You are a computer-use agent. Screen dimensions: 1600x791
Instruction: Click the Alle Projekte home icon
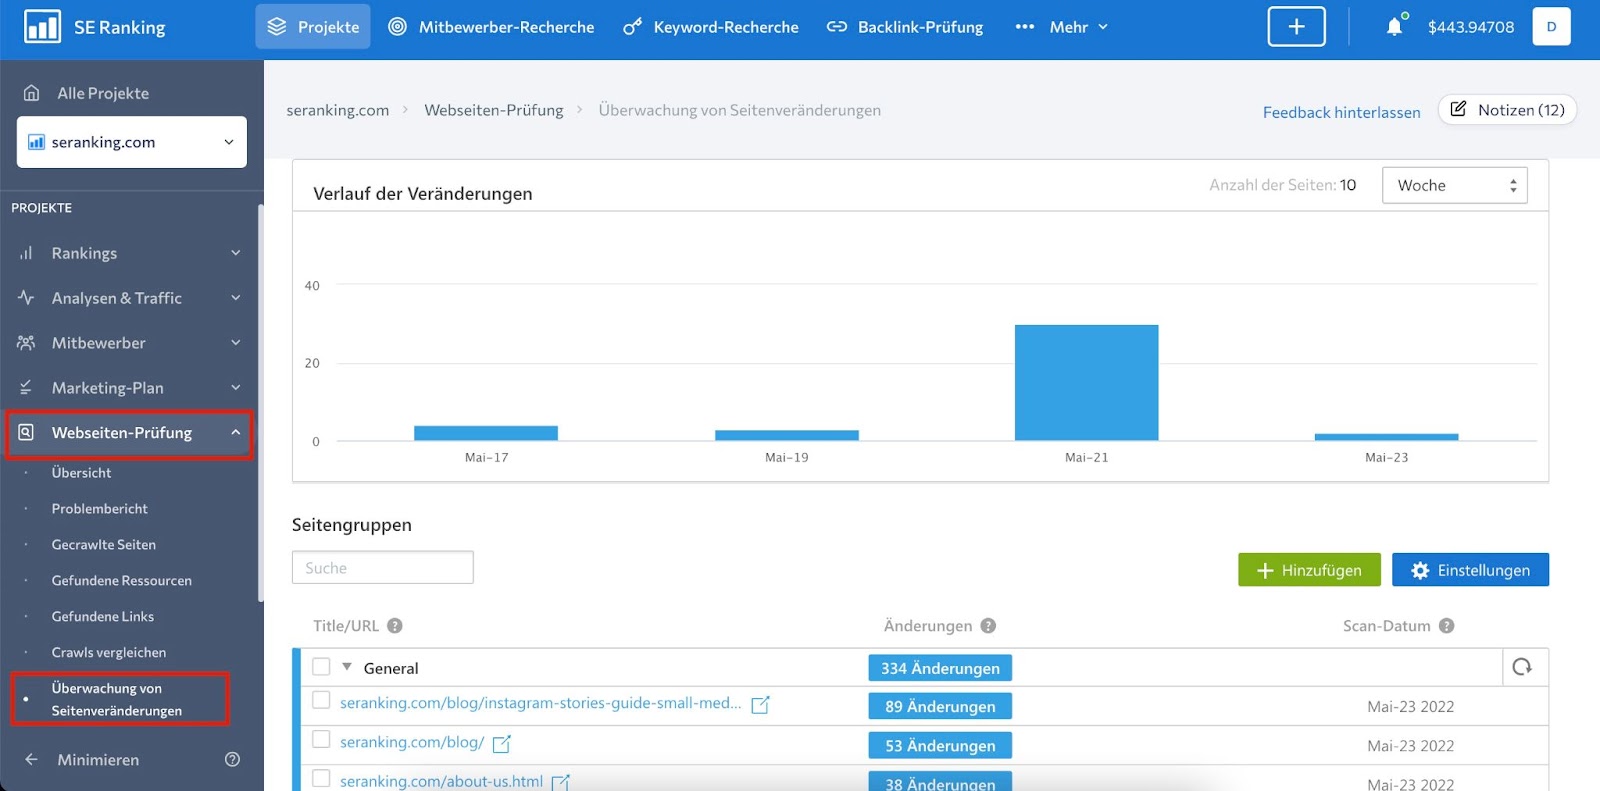pyautogui.click(x=31, y=93)
